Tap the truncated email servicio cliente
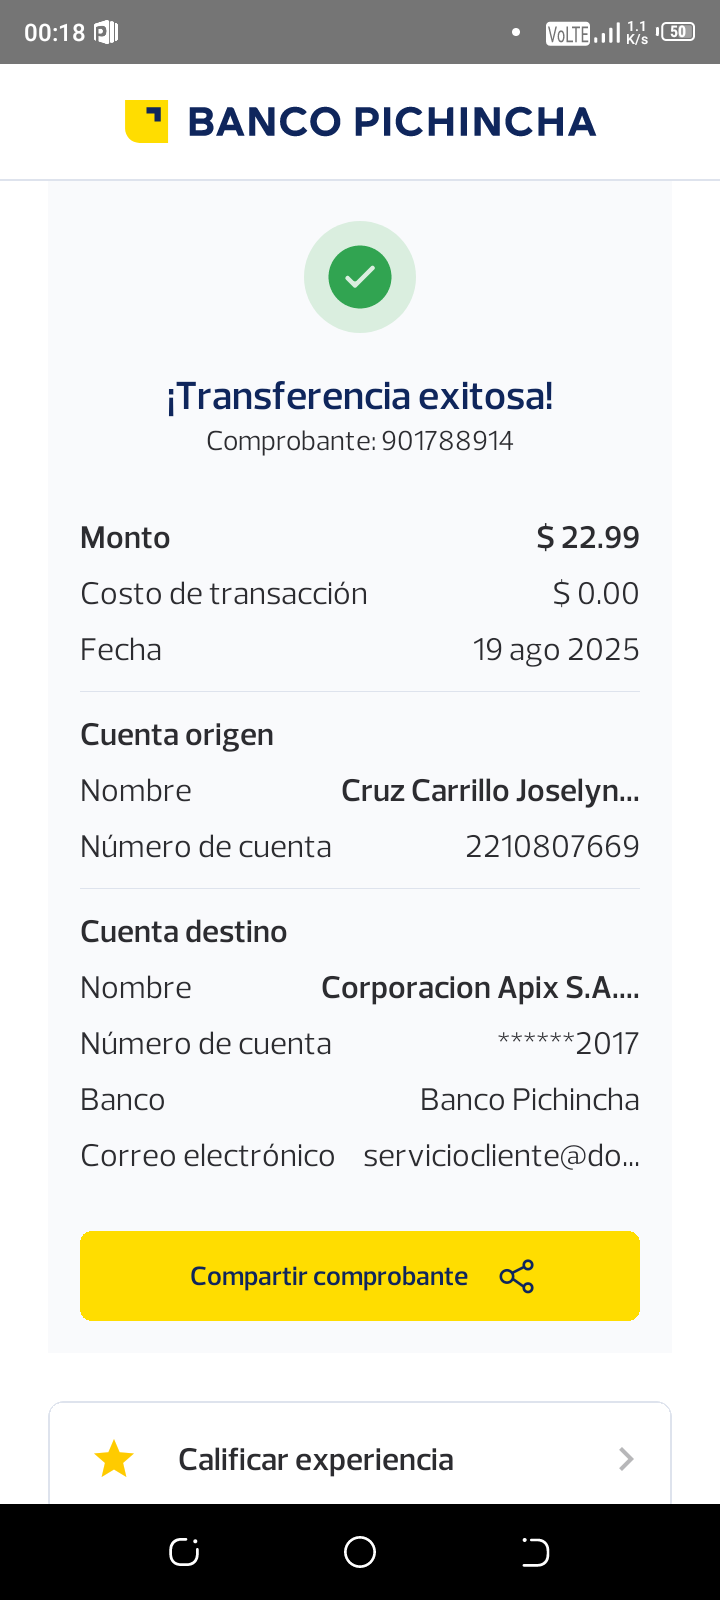The image size is (720, 1600). click(x=501, y=1156)
